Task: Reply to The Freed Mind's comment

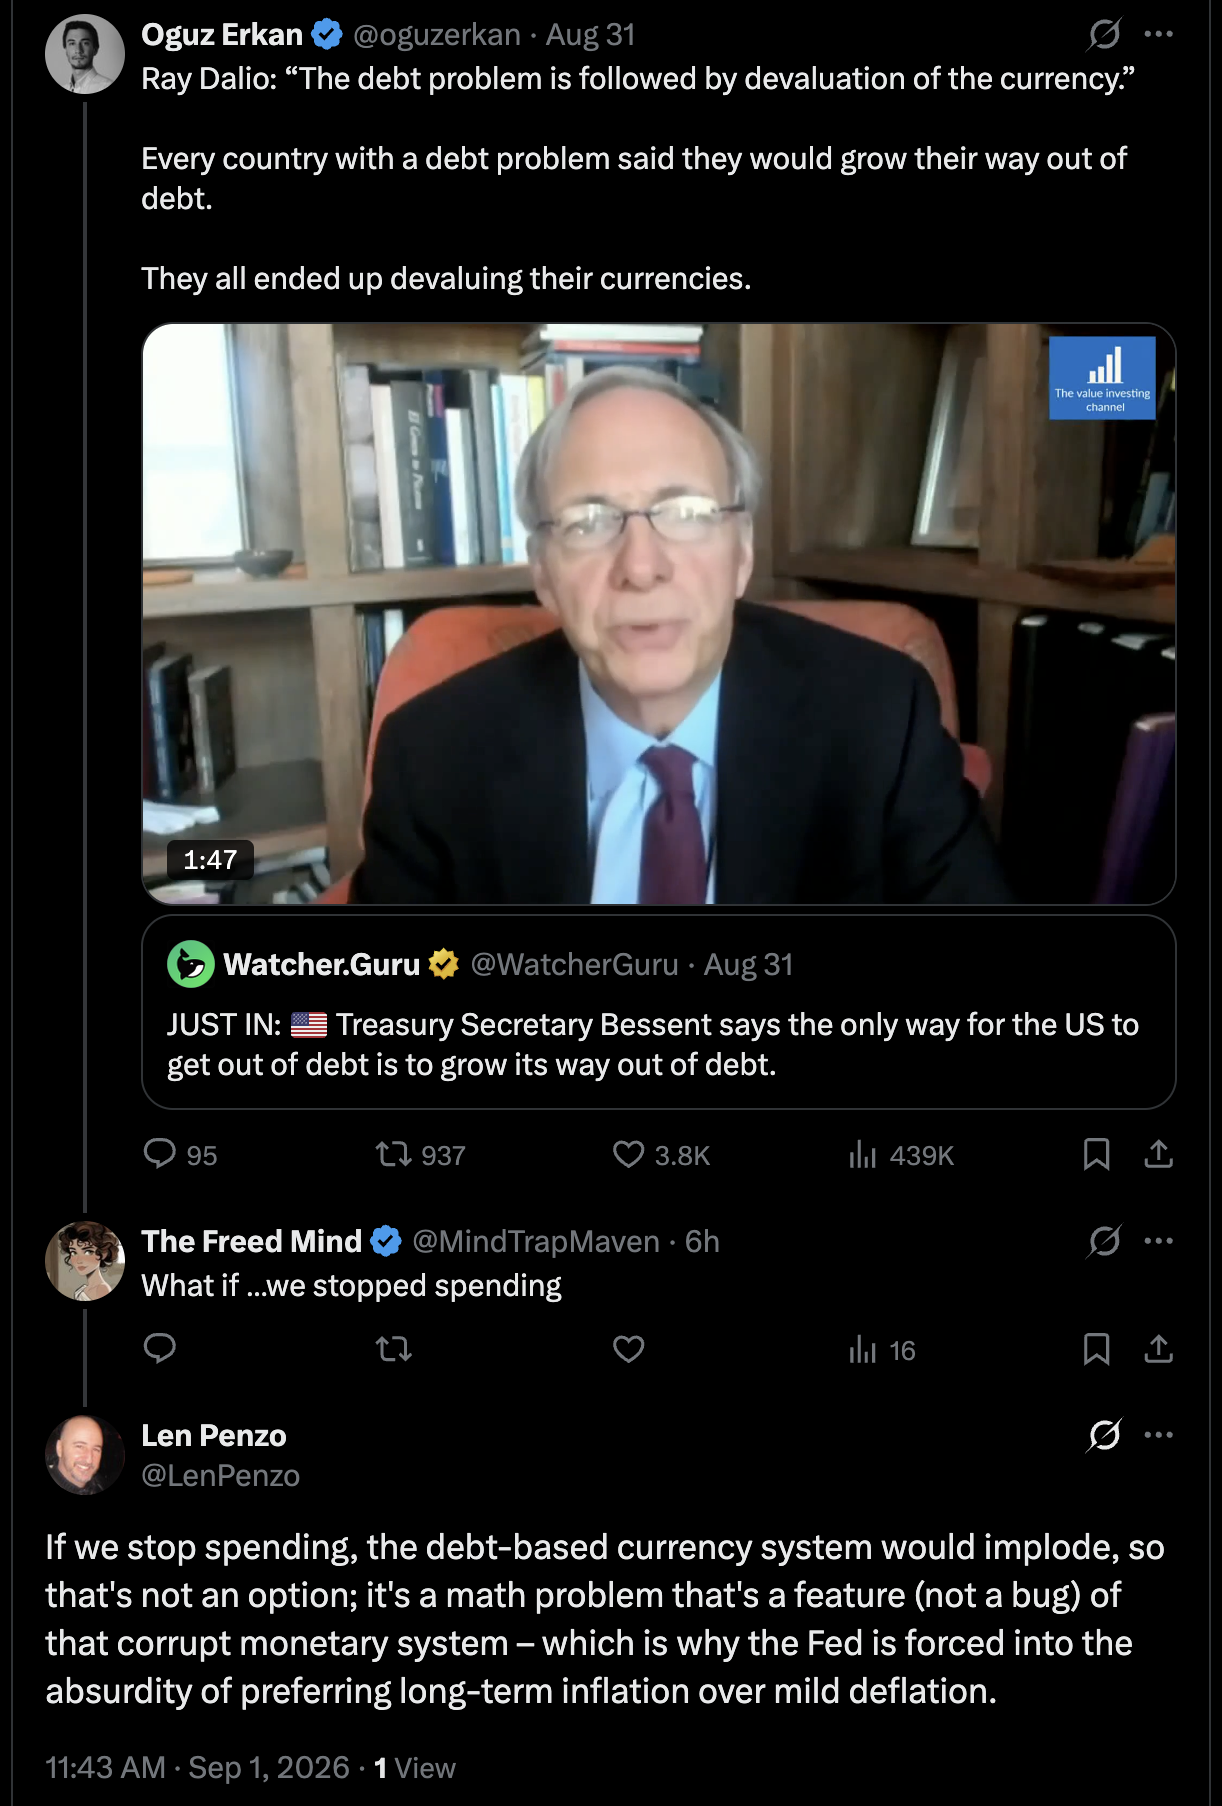Action: (160, 1349)
